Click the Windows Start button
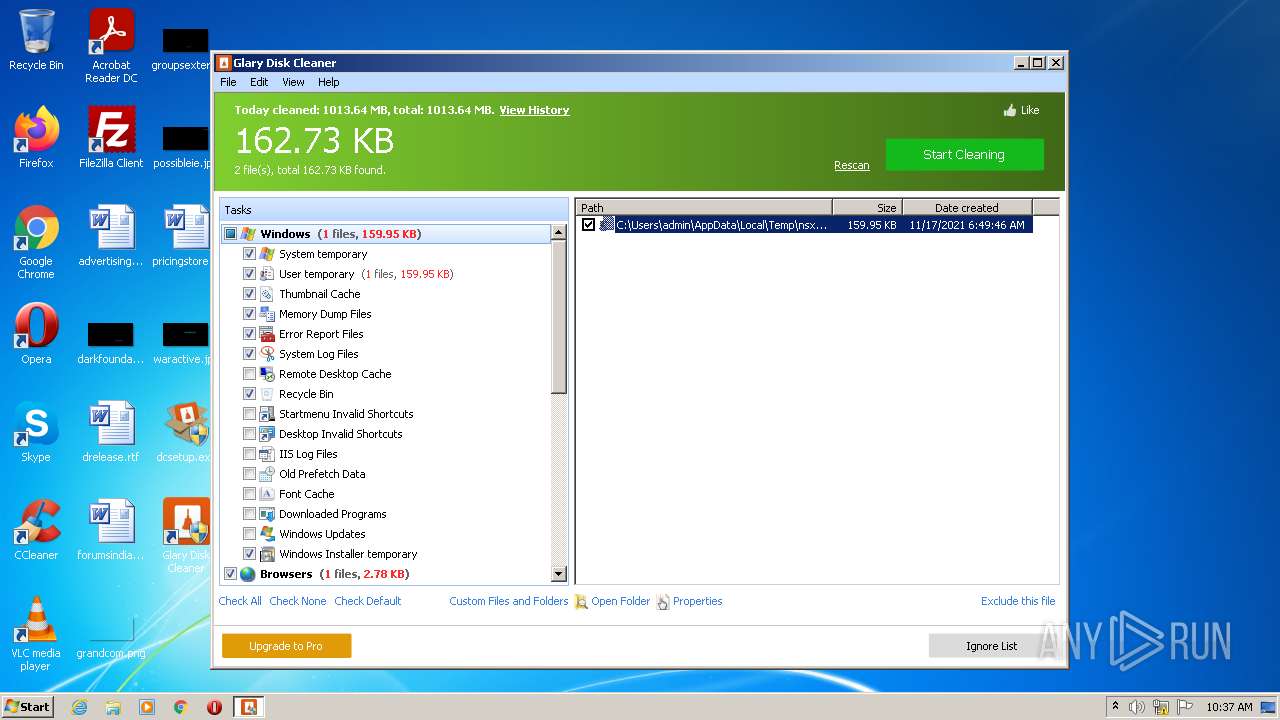The width and height of the screenshot is (1280, 720). click(28, 707)
